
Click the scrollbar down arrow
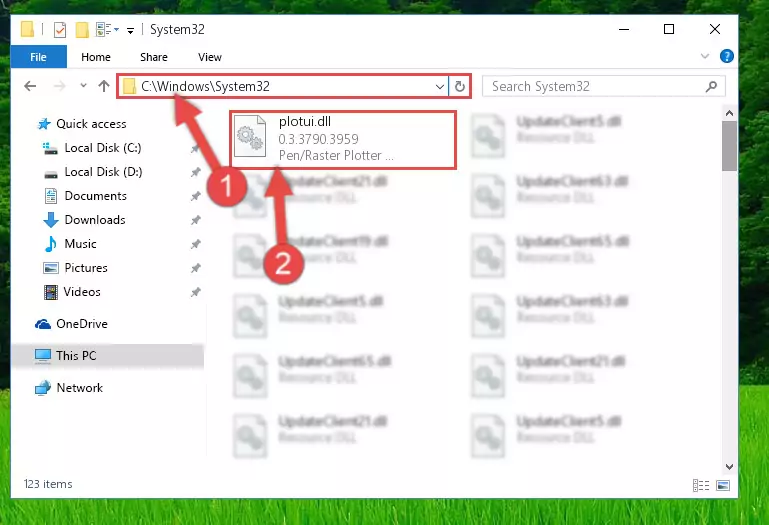pos(729,467)
